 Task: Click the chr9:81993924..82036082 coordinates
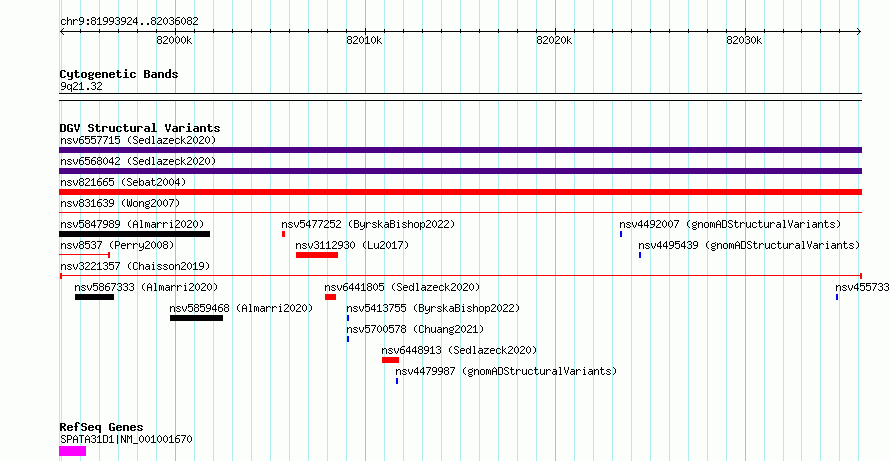coord(129,22)
